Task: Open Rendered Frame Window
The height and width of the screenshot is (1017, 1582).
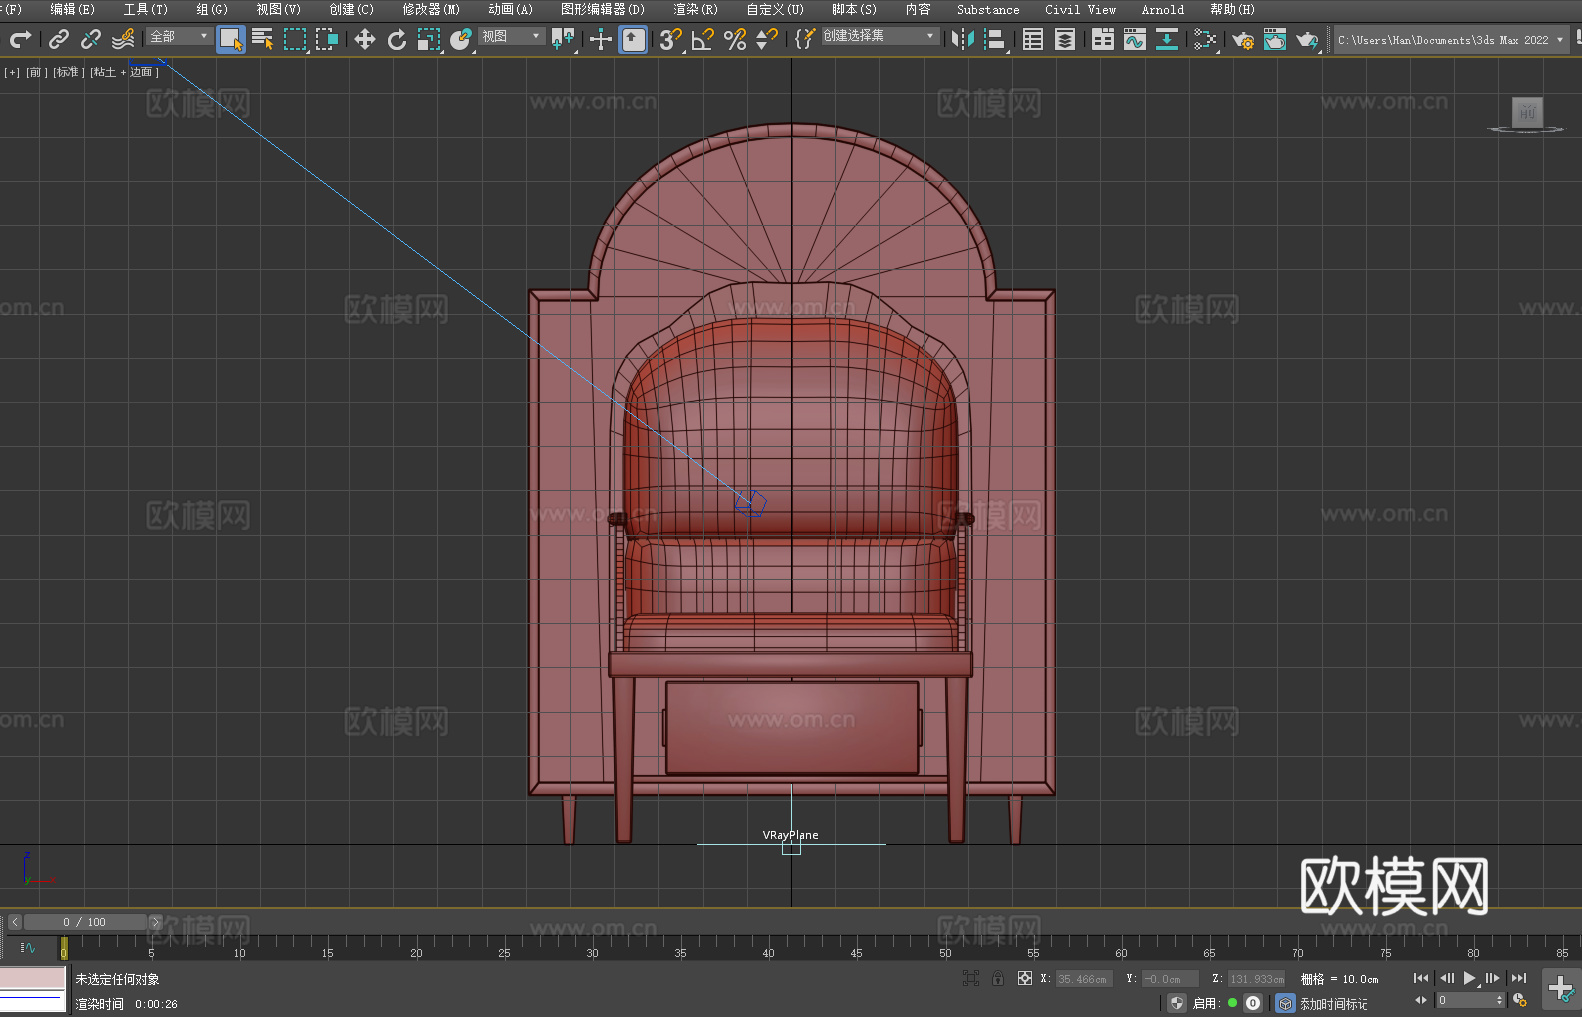Action: pos(1275,39)
